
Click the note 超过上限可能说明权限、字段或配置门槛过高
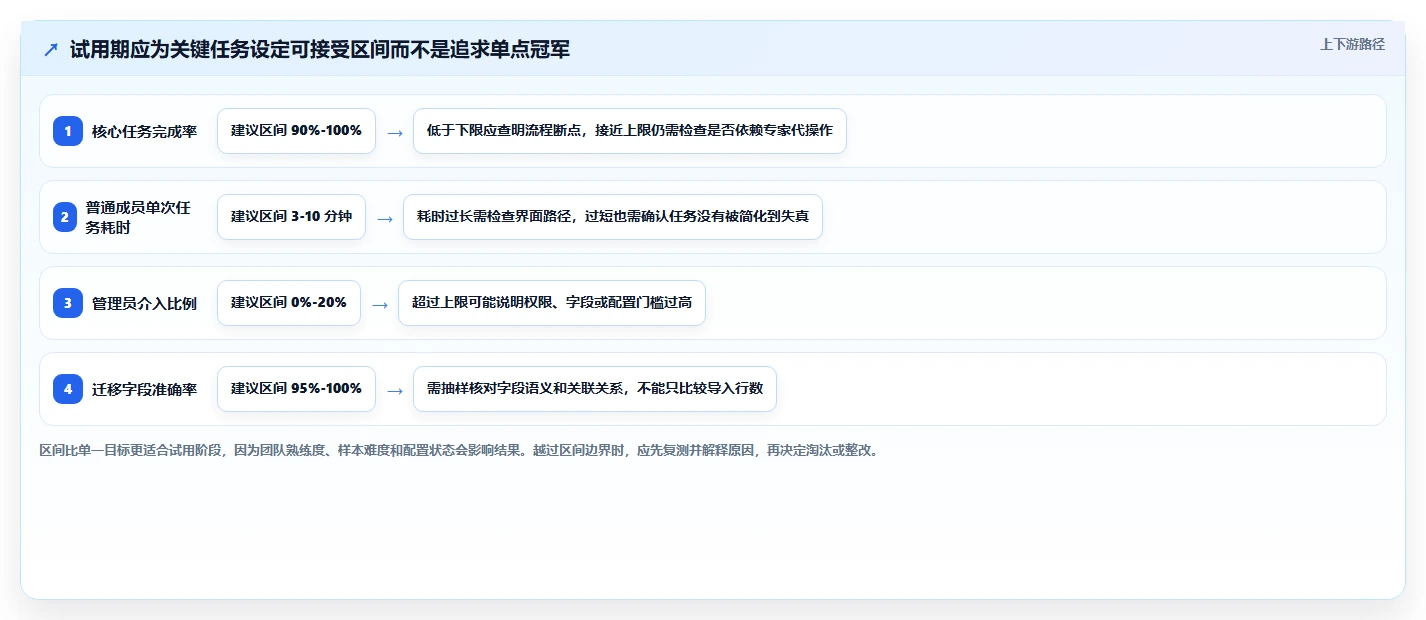[x=552, y=303]
